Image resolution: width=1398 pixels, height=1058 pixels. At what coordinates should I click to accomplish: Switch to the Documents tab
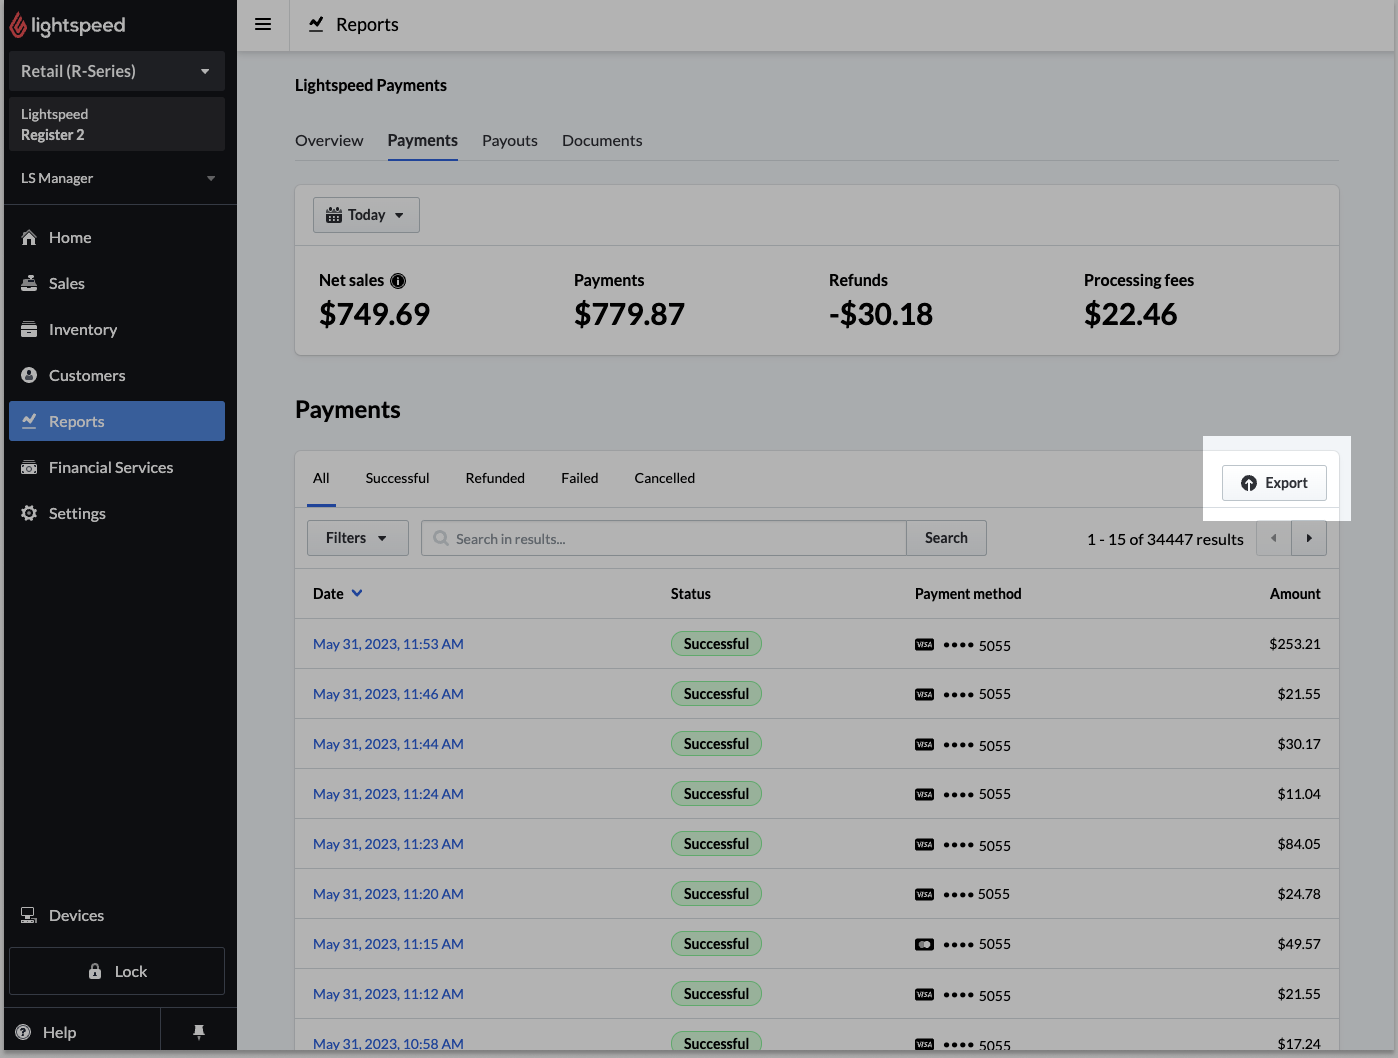click(x=602, y=140)
